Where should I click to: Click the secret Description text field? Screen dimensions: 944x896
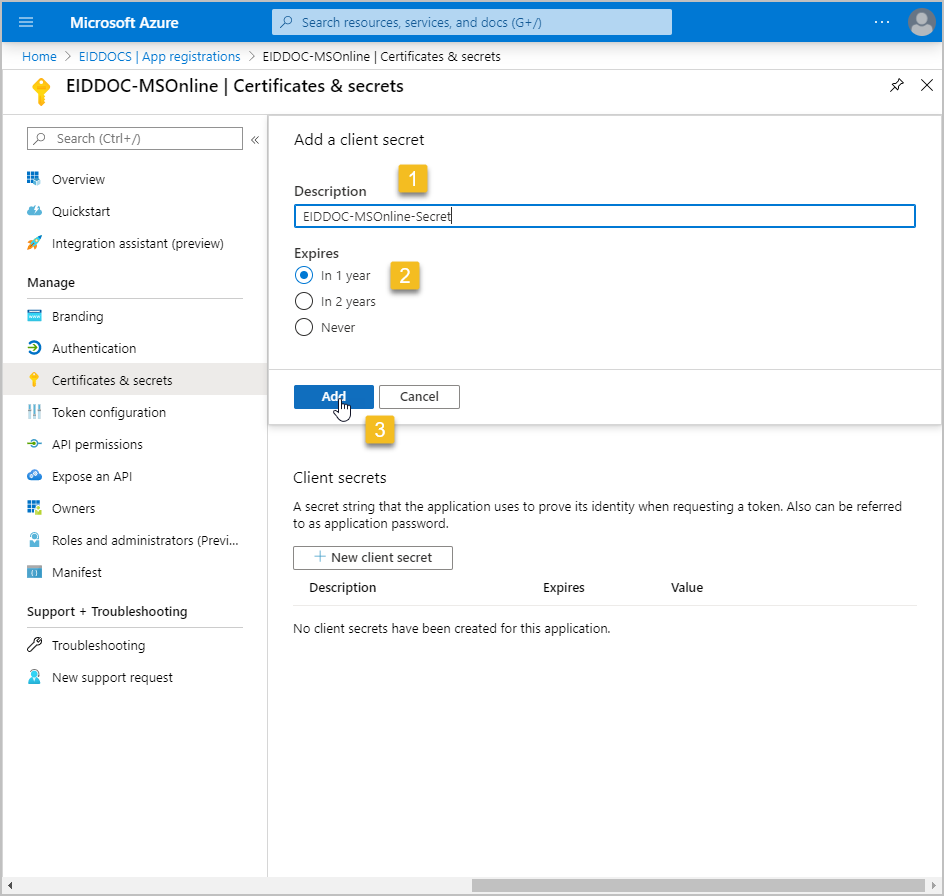(604, 216)
